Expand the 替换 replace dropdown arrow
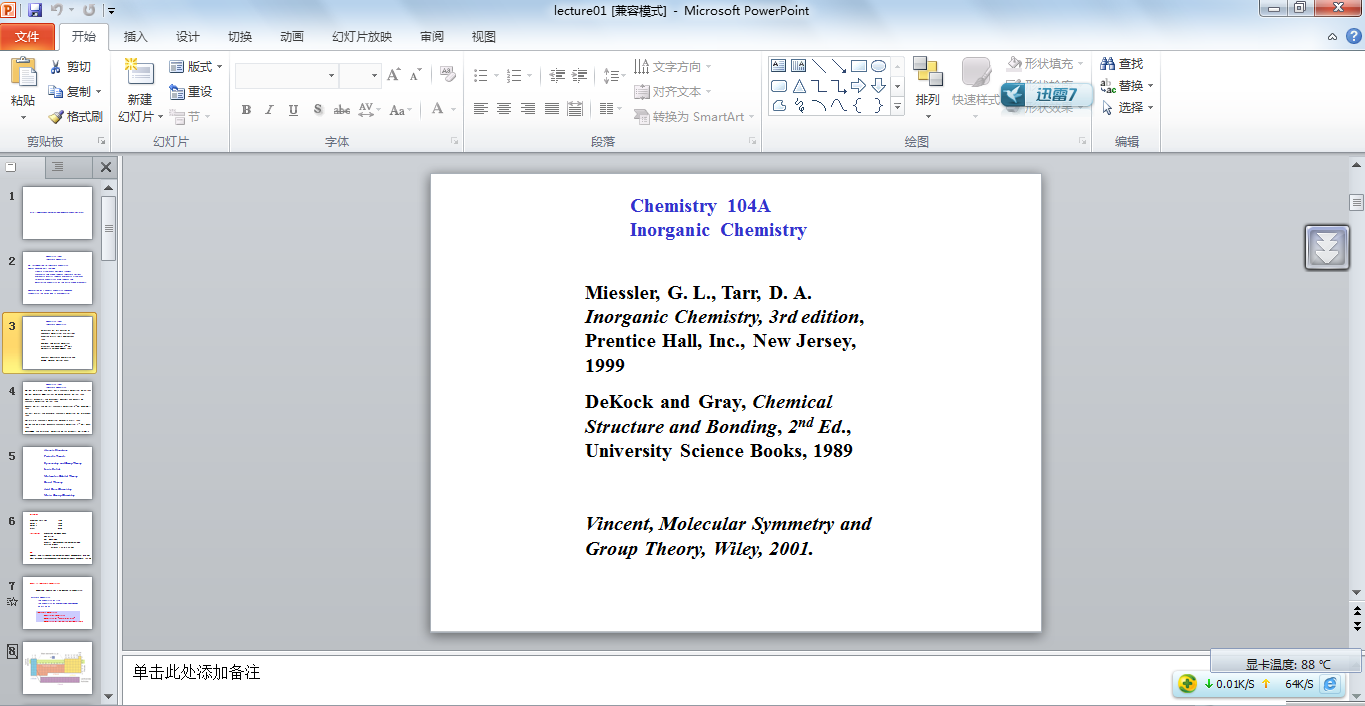This screenshot has height=706, width=1365. [1151, 86]
